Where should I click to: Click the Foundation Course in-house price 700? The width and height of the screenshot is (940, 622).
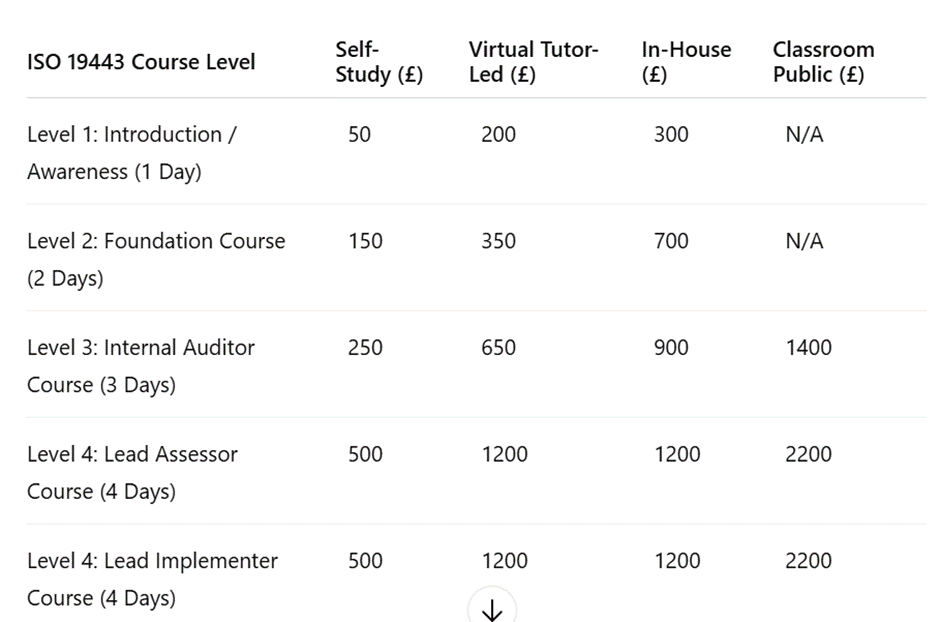[671, 241]
